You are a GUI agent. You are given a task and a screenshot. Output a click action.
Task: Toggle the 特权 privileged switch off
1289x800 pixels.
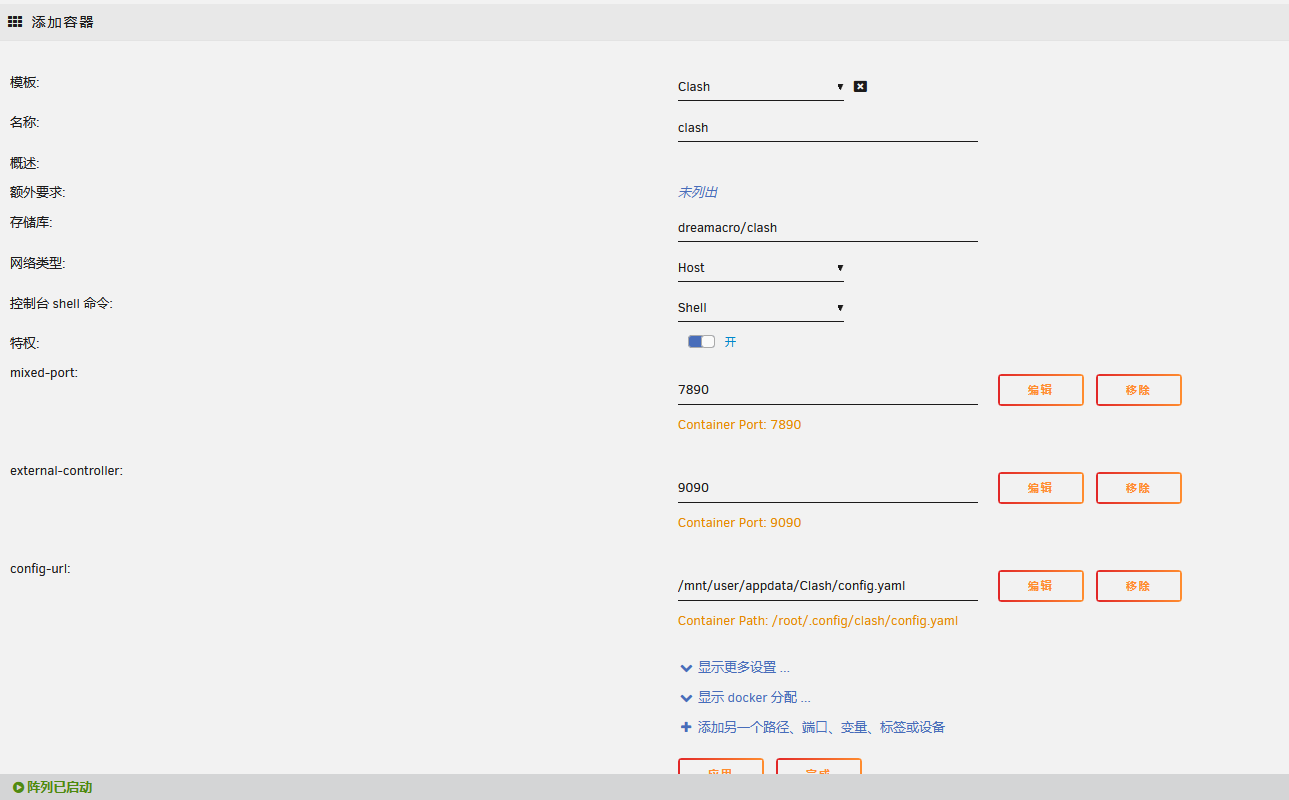pyautogui.click(x=701, y=341)
